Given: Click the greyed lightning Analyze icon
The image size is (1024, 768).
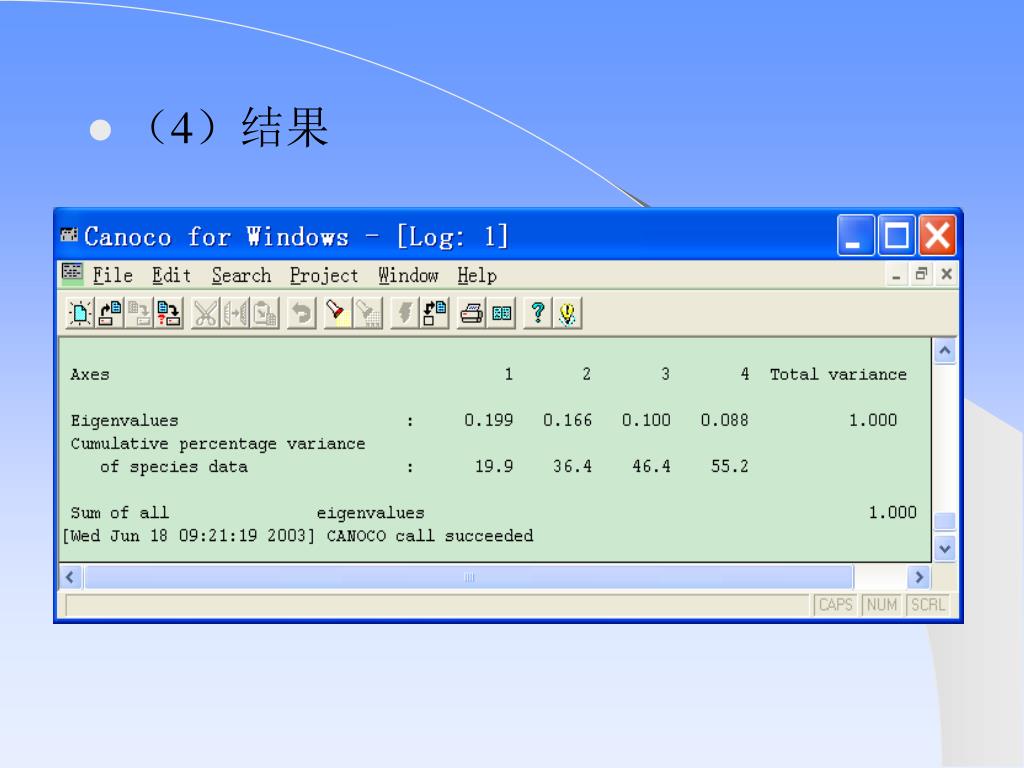Looking at the screenshot, I should point(405,313).
